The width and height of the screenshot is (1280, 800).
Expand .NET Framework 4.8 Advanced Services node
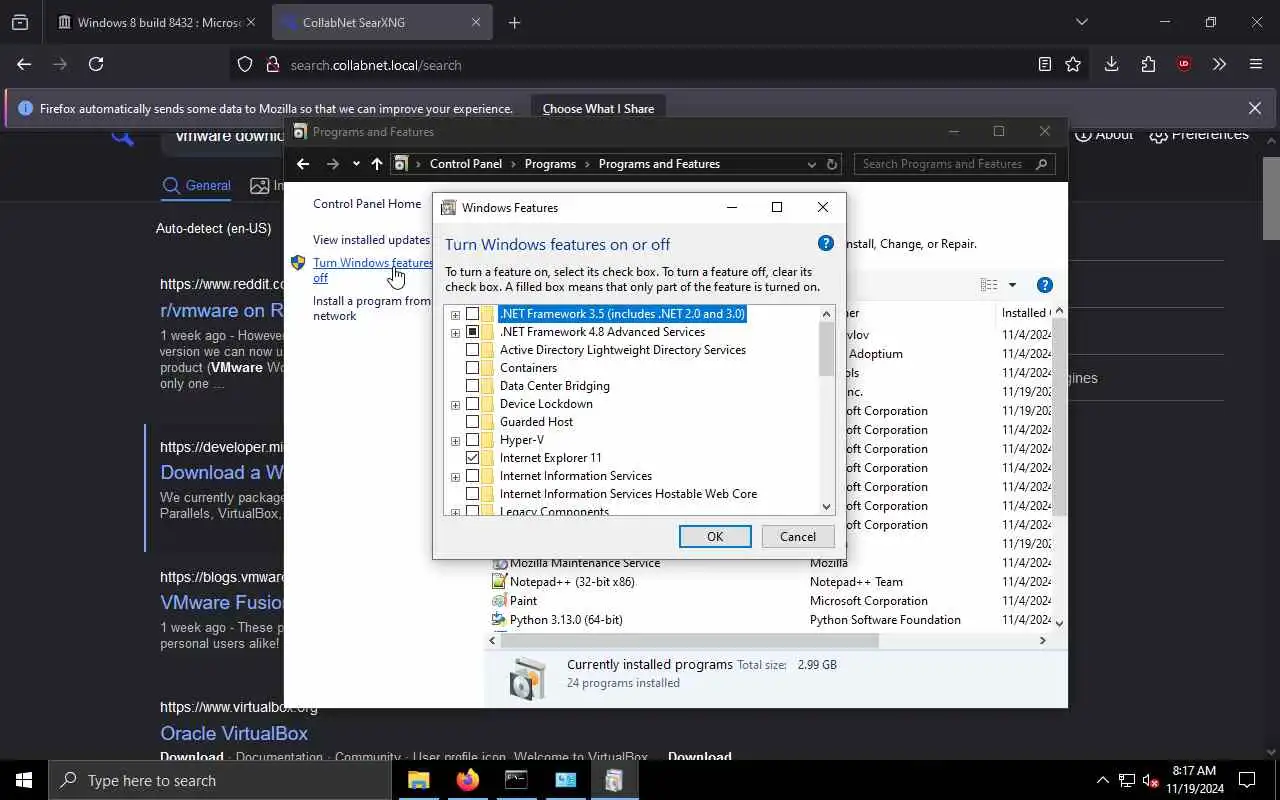tap(455, 333)
